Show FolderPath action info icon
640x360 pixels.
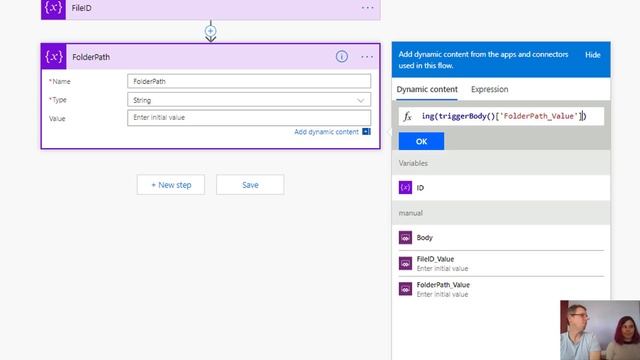click(342, 57)
